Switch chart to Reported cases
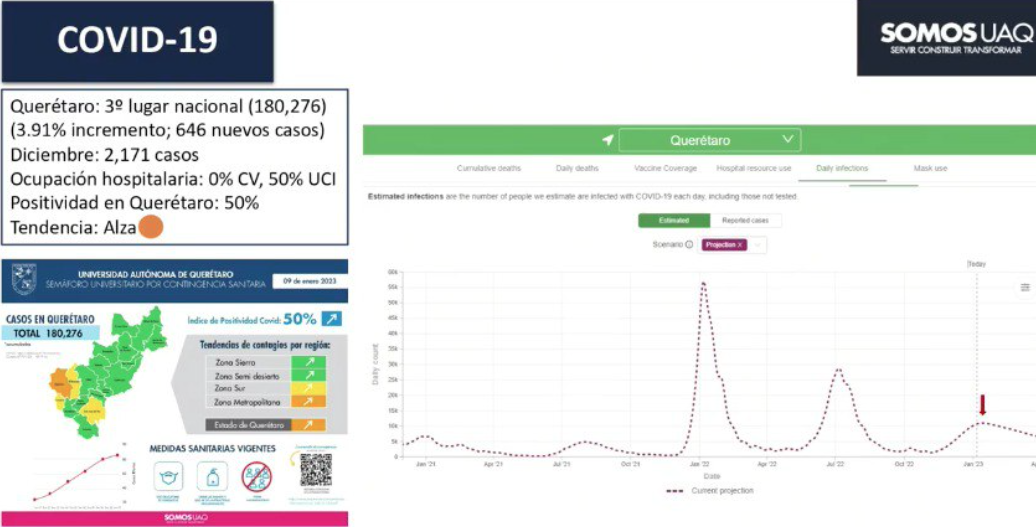 tap(745, 220)
